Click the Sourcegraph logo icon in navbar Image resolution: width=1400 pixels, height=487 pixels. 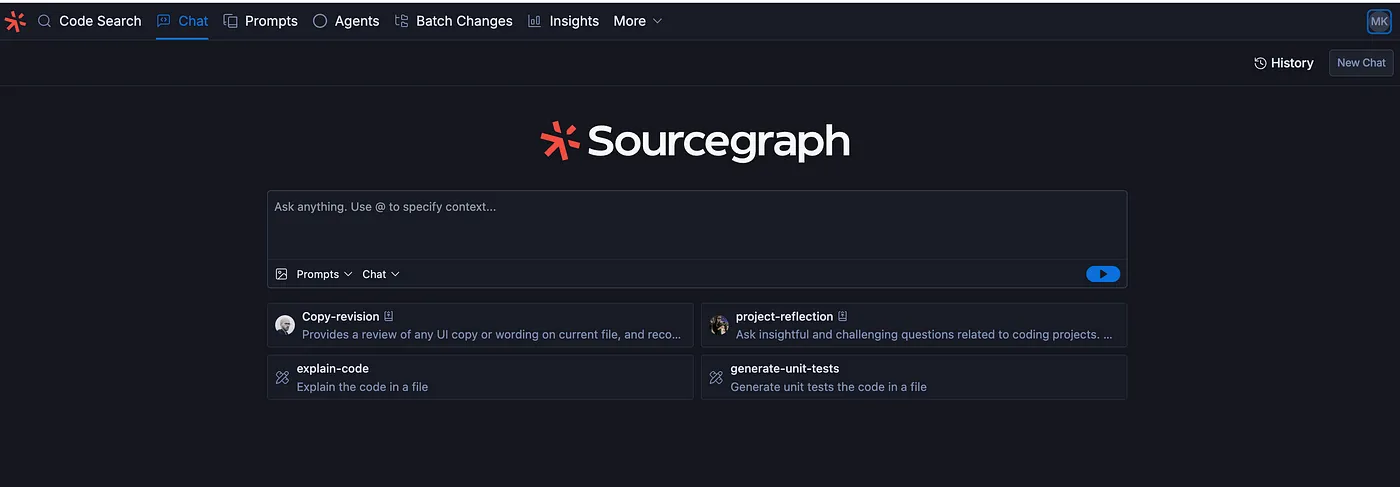point(15,21)
